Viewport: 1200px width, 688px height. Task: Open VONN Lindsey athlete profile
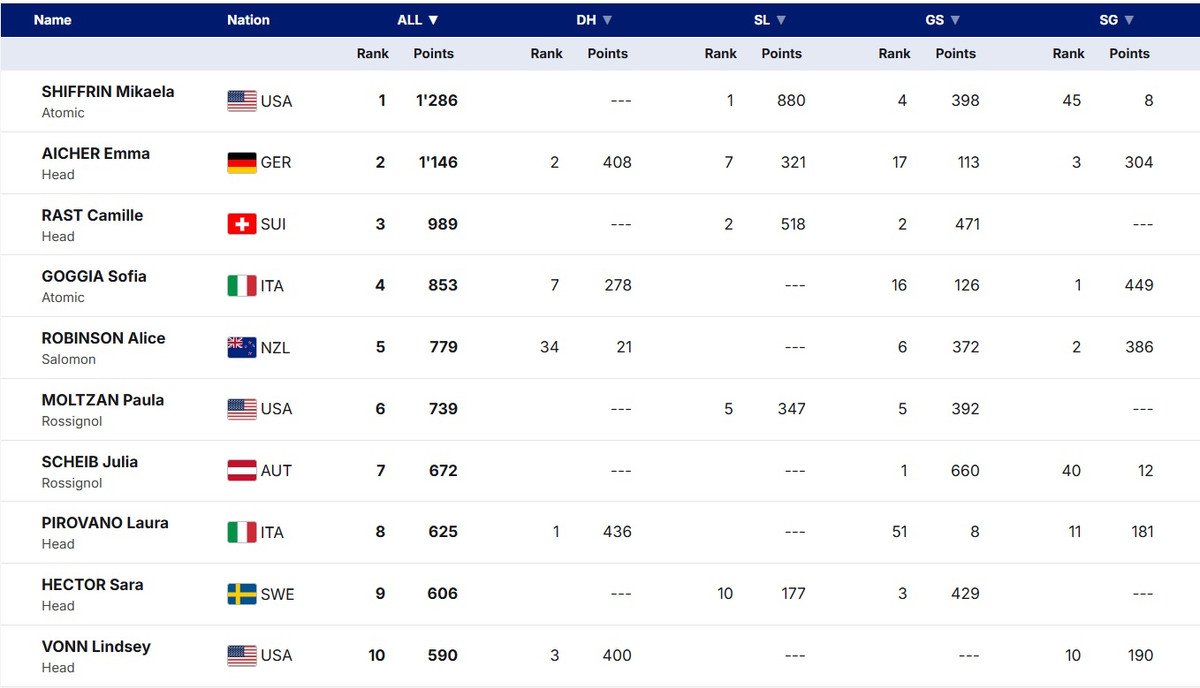[x=96, y=647]
